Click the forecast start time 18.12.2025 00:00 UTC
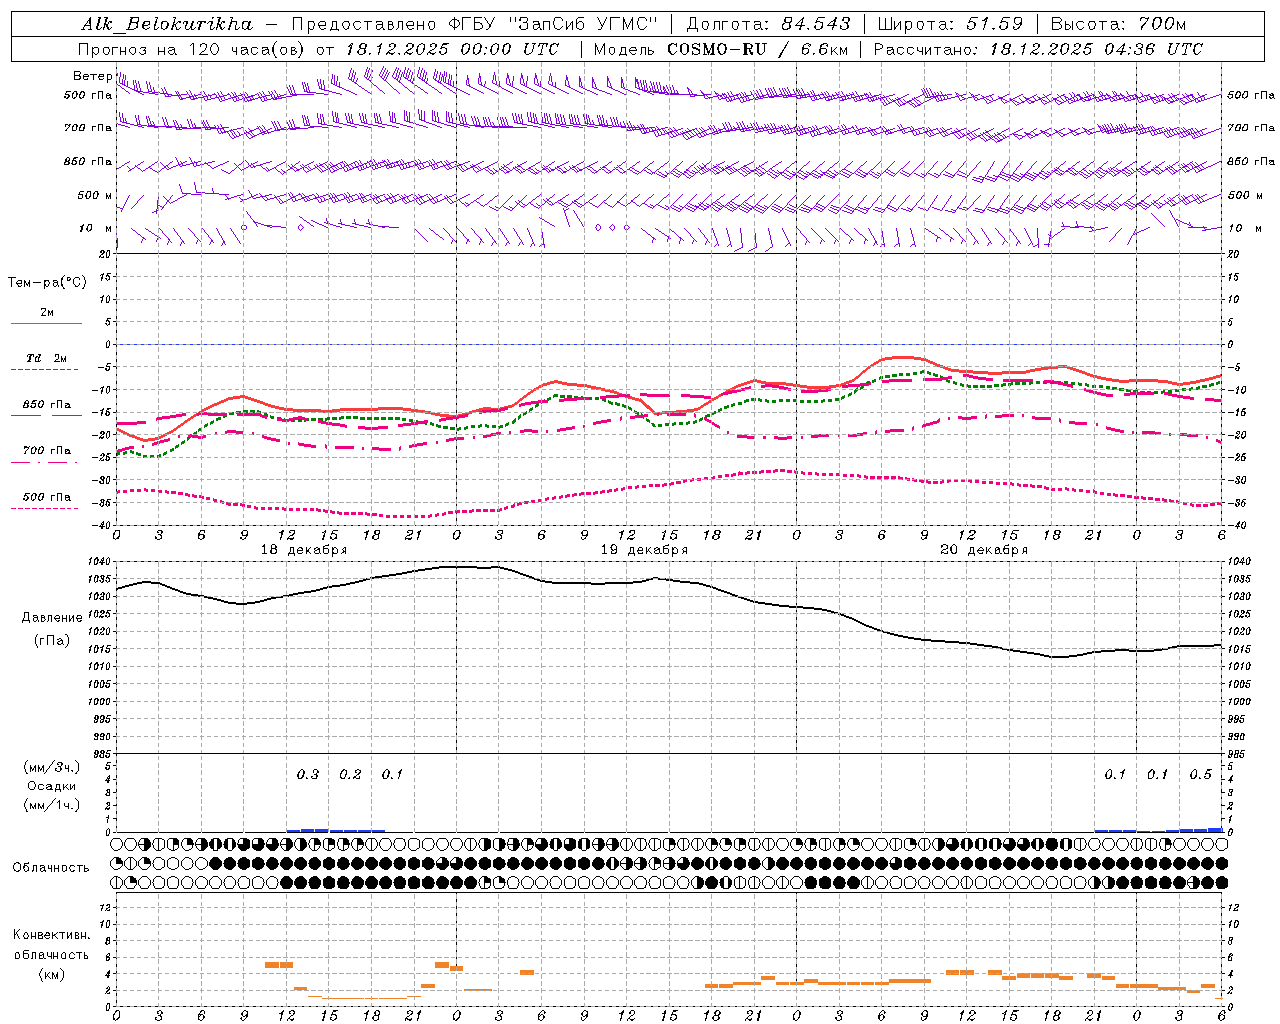The image size is (1280, 1024). [x=452, y=49]
